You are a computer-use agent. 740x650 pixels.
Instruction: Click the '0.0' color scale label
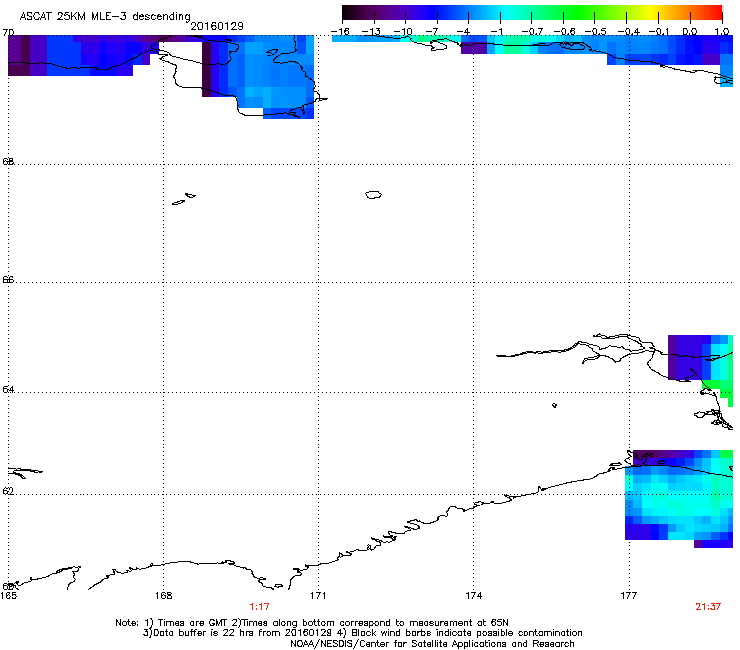coord(690,32)
